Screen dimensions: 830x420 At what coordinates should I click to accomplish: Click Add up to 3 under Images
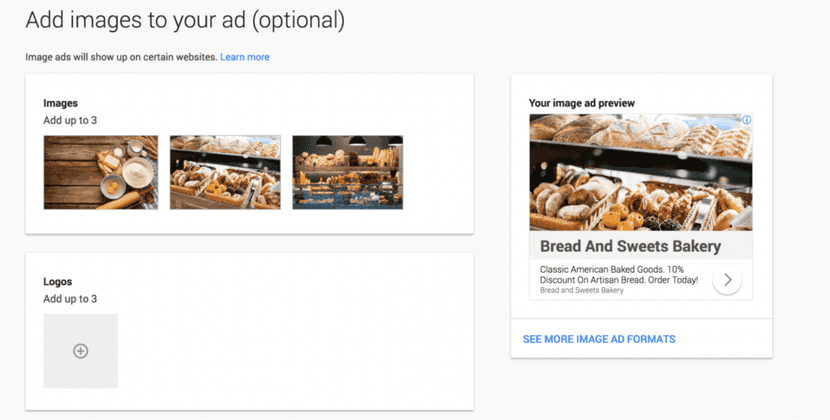[x=70, y=120]
